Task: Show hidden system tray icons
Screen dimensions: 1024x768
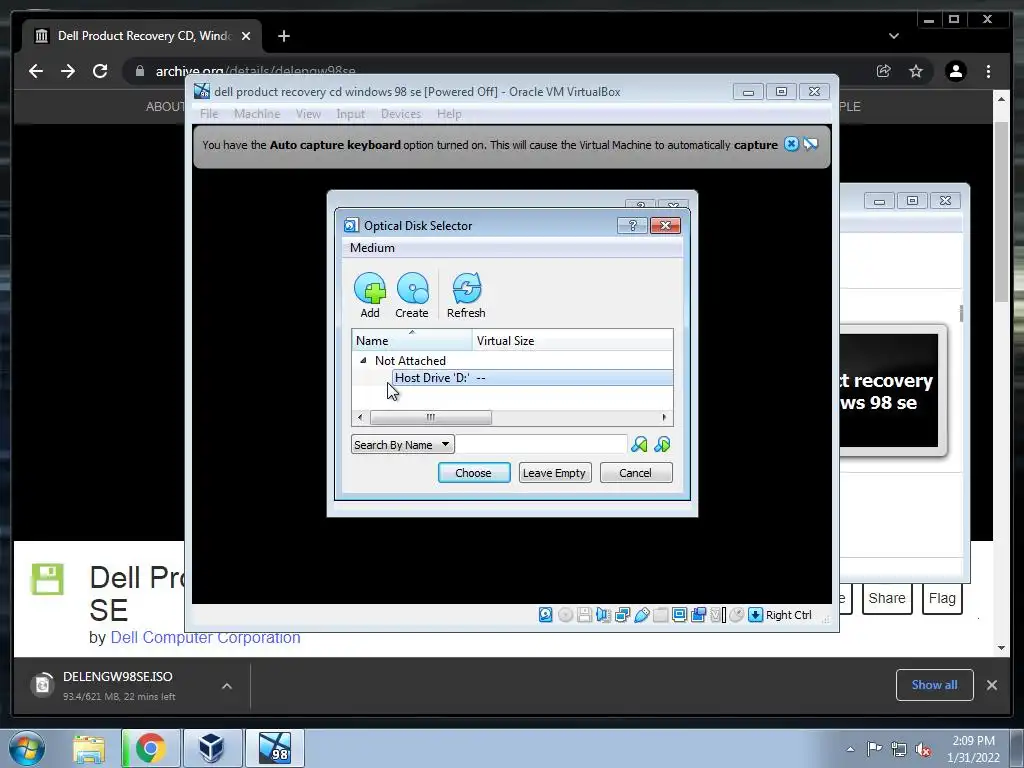Action: click(850, 750)
